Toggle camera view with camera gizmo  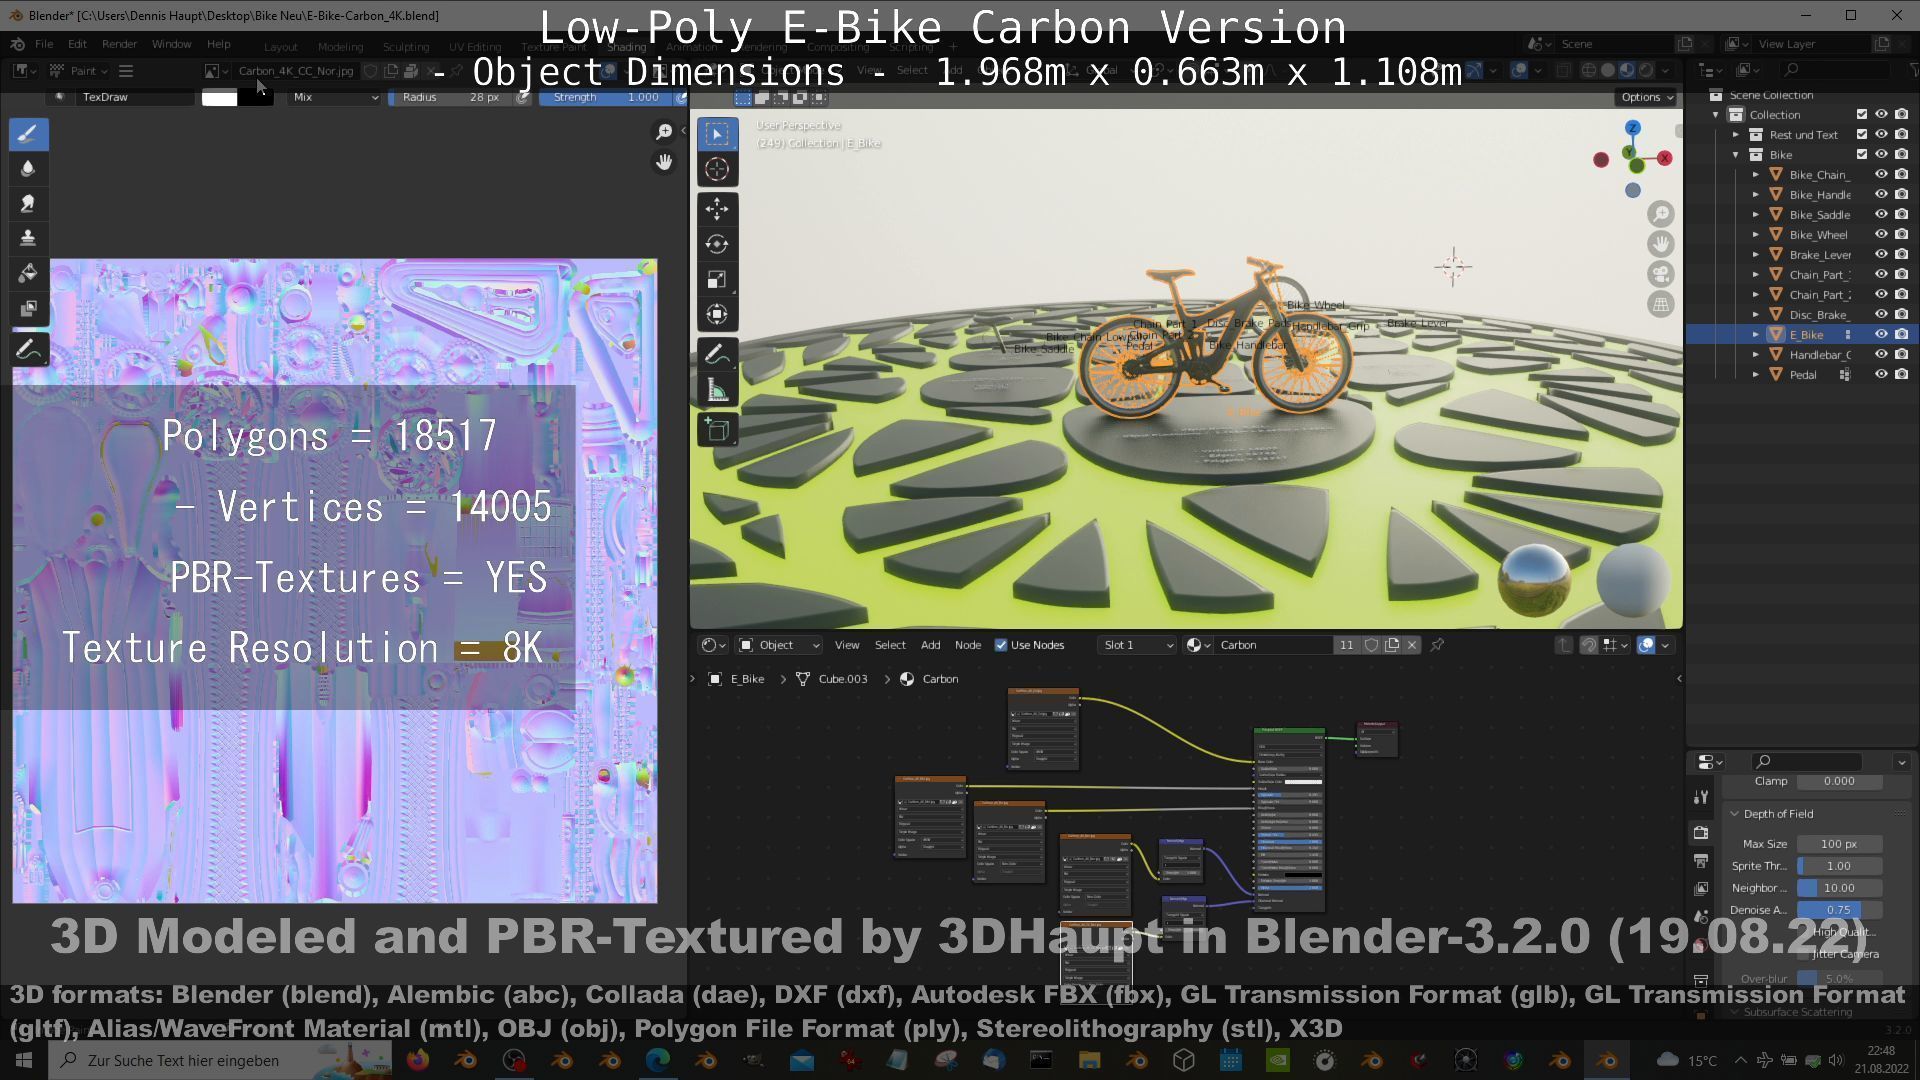(x=1660, y=274)
